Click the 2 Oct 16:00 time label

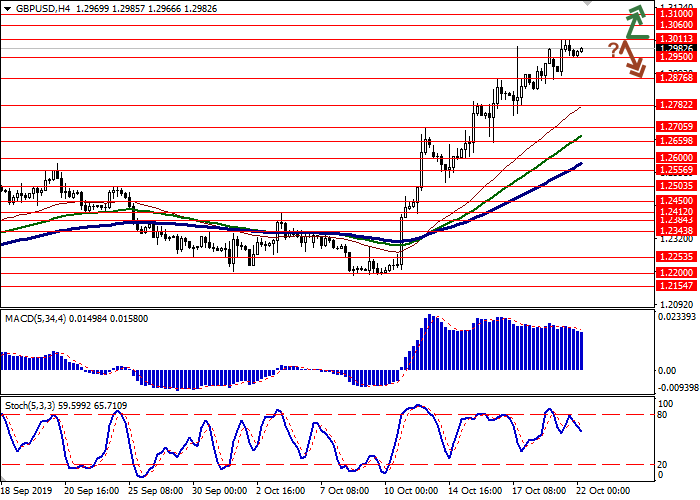pos(279,492)
